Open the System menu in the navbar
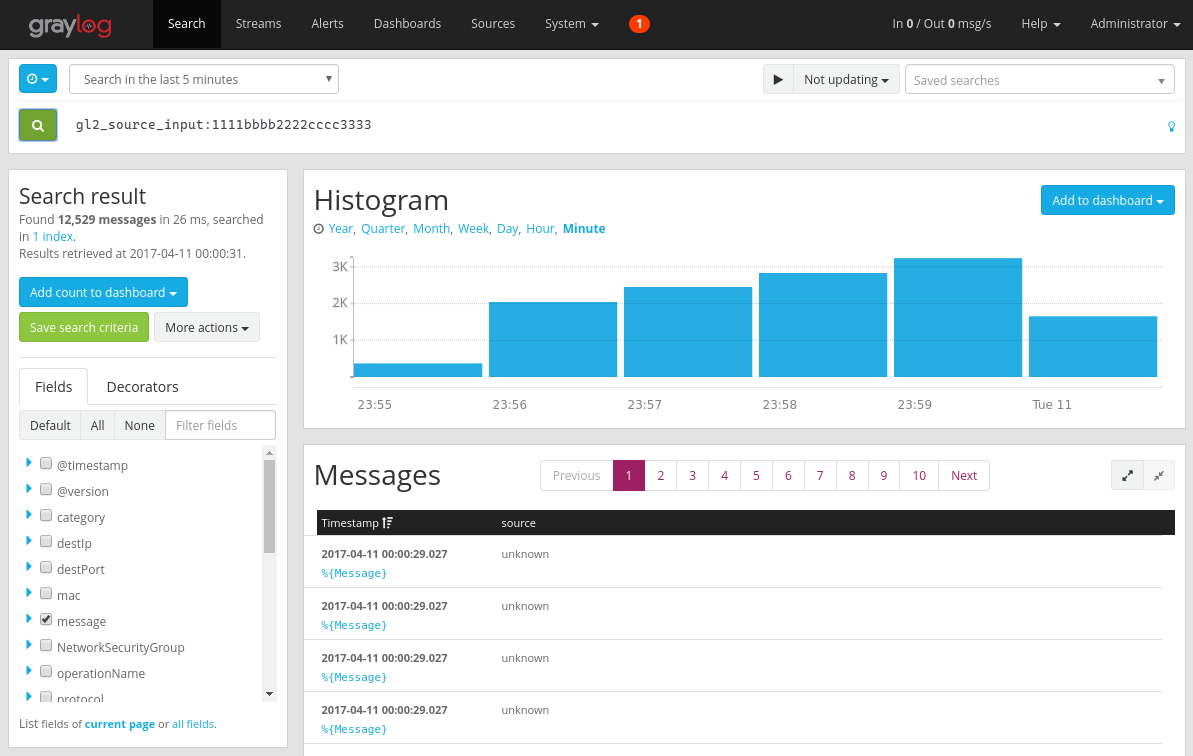 tap(571, 23)
